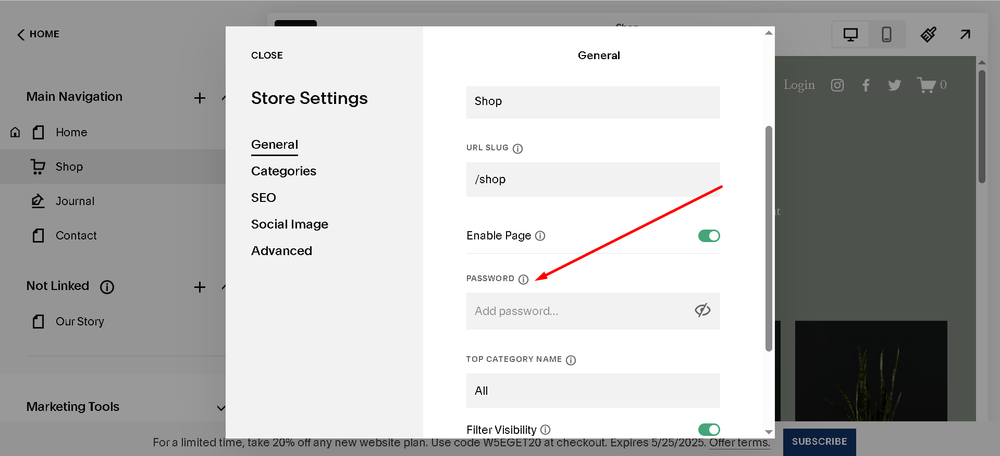Click the info icon beside Not Linked
Screen dimensions: 1000x456
coord(107,287)
